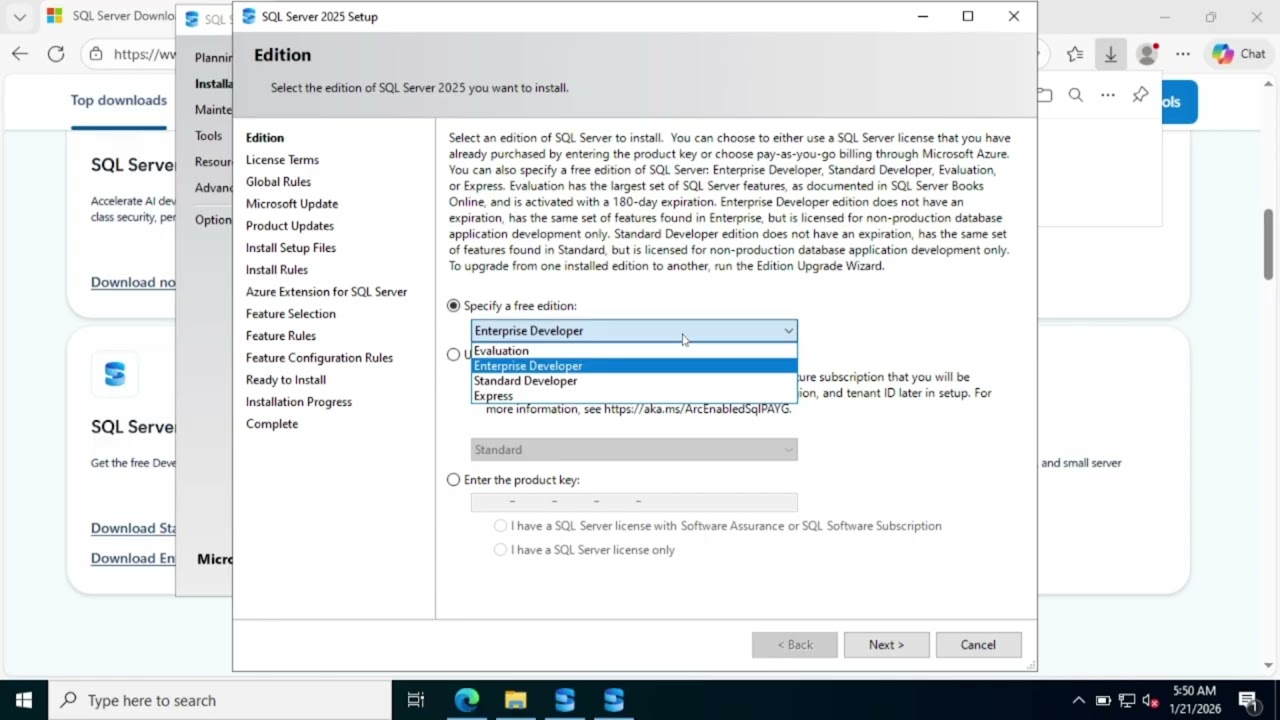
Task: Click Feature Configuration Rules step
Action: pyautogui.click(x=319, y=358)
